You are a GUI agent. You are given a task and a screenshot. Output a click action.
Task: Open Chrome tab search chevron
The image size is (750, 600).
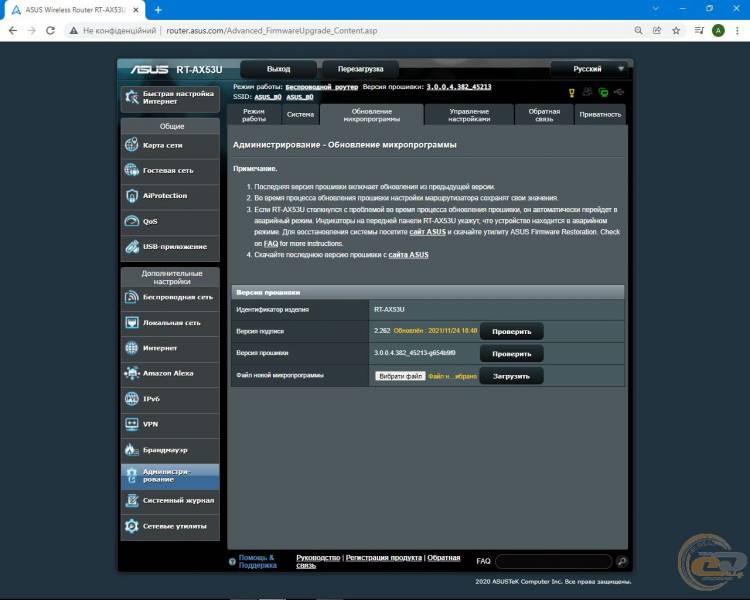tap(655, 9)
